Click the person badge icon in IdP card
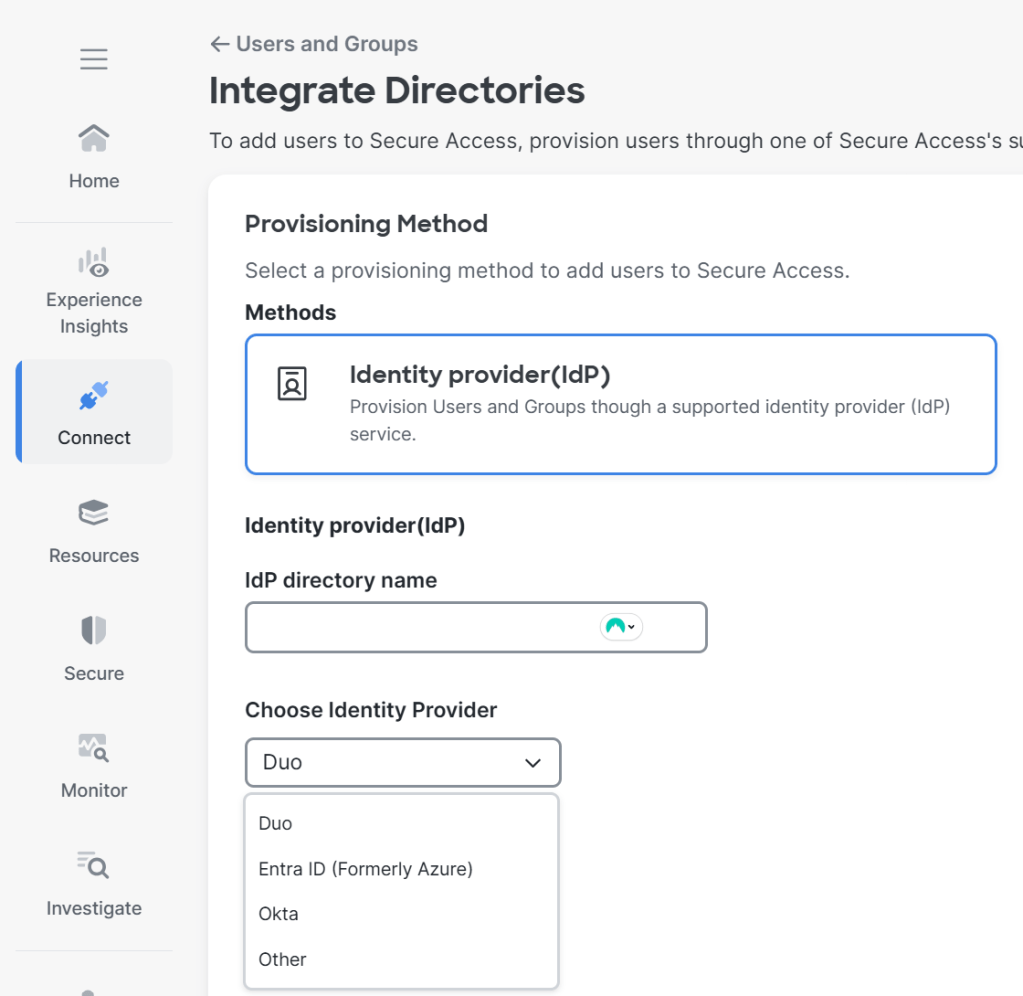The height and width of the screenshot is (996, 1023). coord(292,384)
